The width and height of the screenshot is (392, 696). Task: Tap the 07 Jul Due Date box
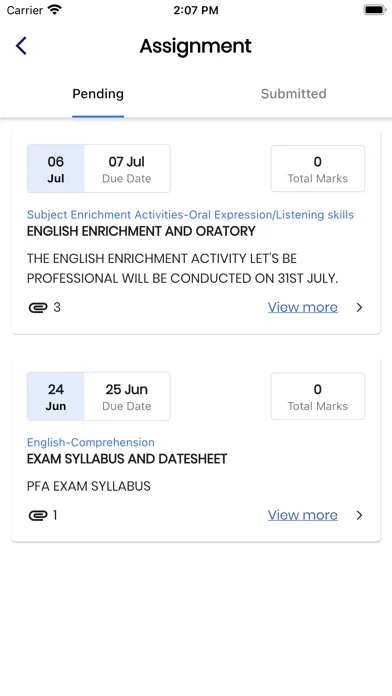click(127, 169)
